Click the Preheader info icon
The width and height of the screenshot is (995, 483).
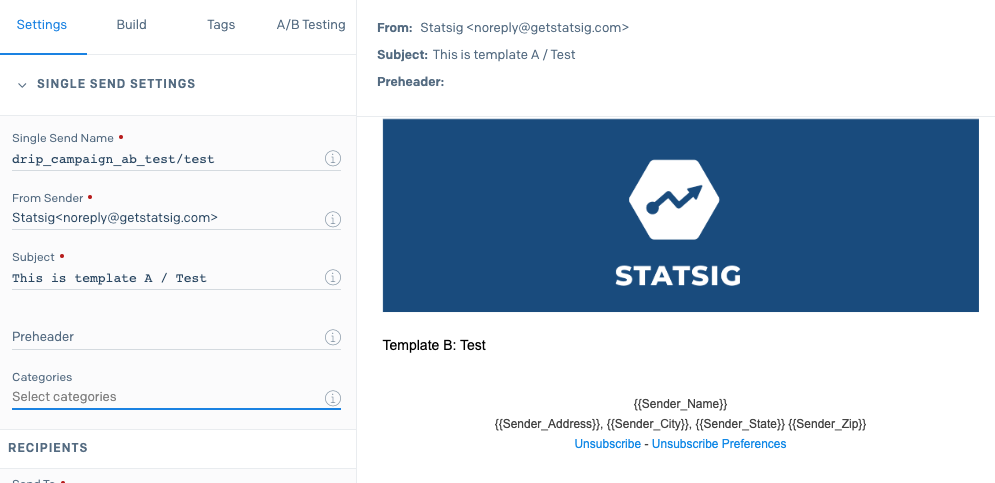(333, 337)
